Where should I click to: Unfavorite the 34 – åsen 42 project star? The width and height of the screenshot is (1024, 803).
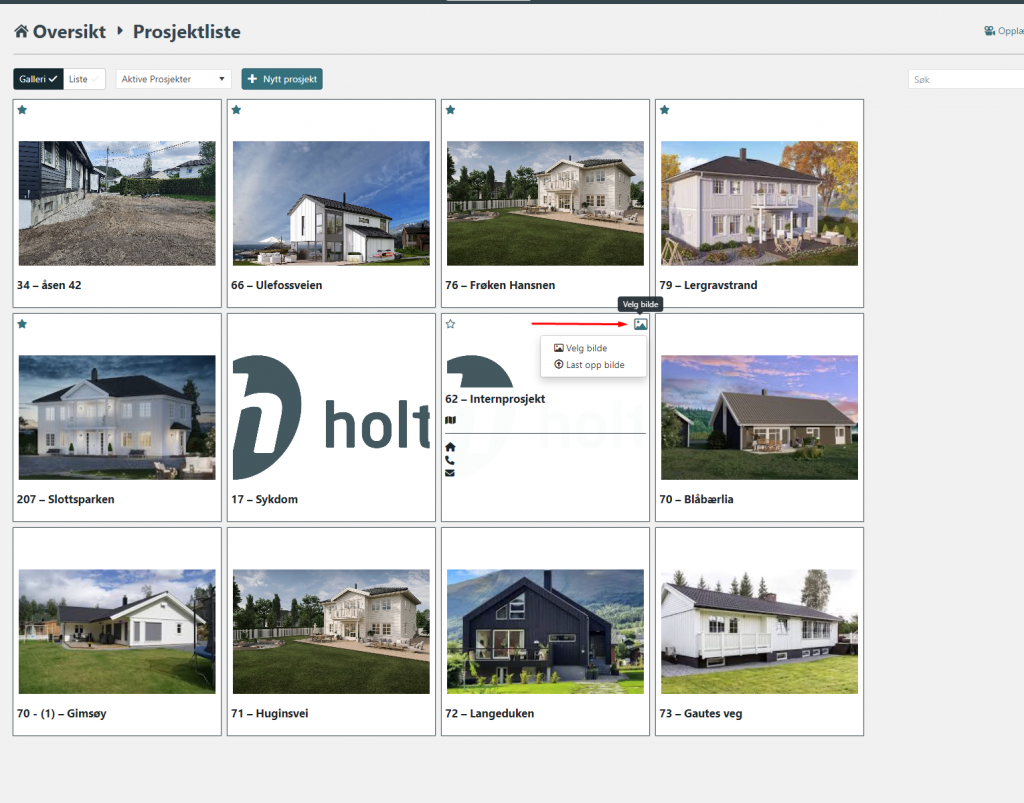(22, 110)
